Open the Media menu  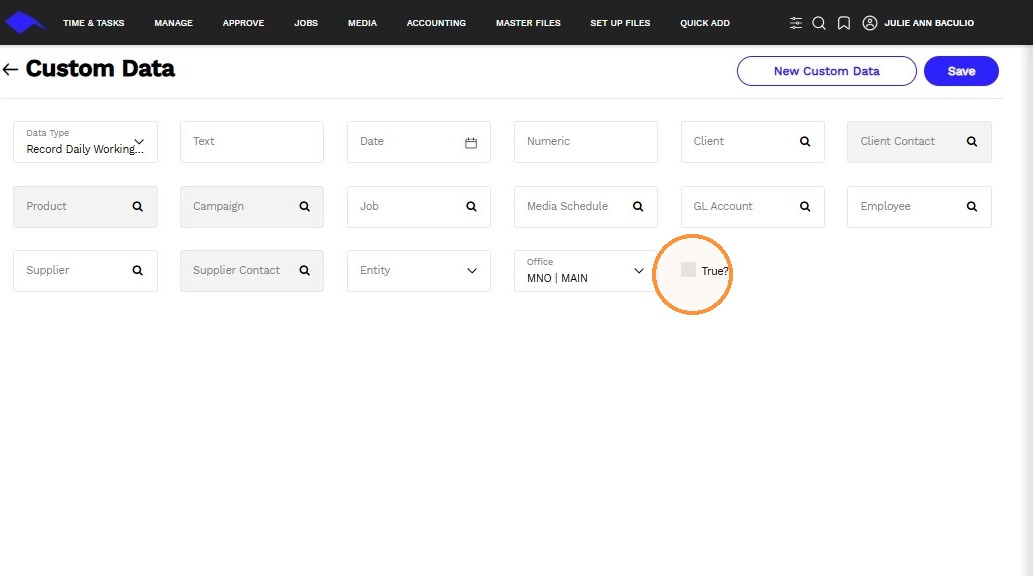click(x=362, y=23)
